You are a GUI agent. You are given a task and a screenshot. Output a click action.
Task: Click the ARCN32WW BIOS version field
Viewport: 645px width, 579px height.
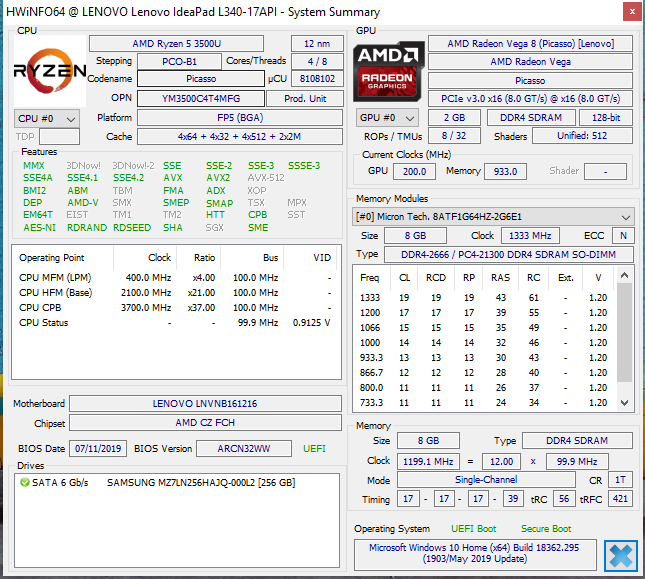[x=244, y=448]
